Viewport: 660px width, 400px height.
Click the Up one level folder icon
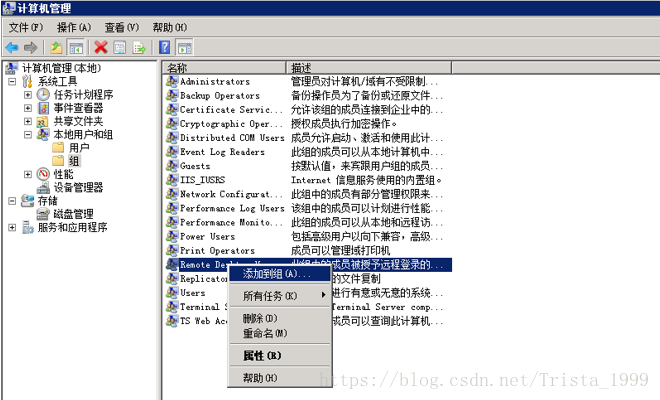(56, 48)
